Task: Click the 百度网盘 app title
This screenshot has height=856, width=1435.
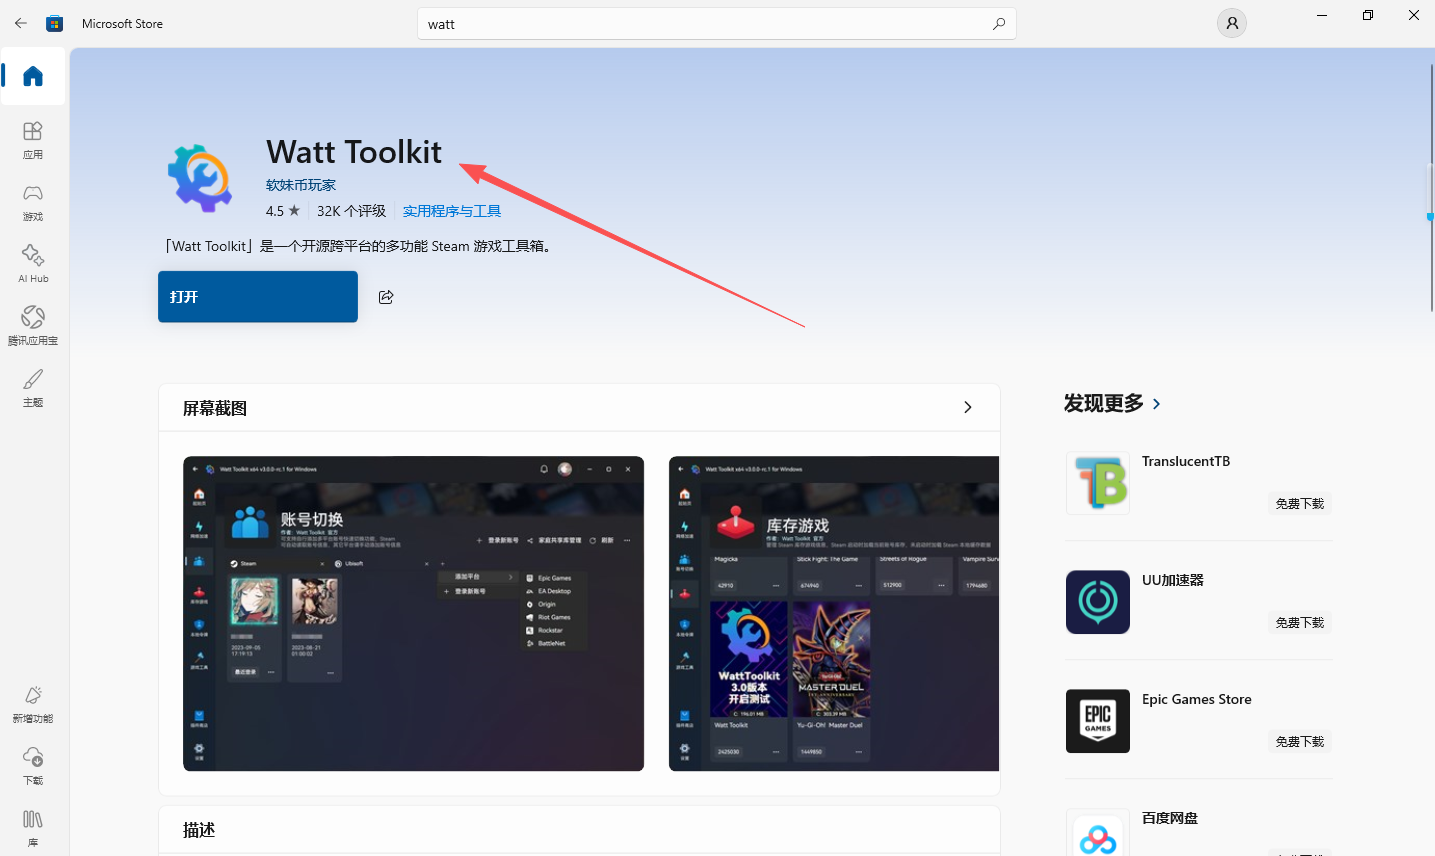Action: click(x=1170, y=818)
